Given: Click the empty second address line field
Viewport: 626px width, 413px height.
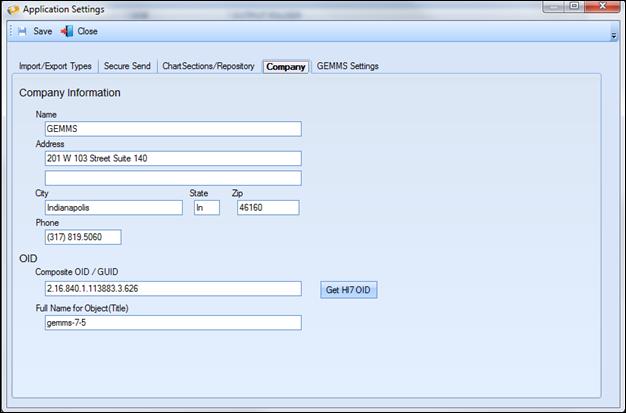Looking at the screenshot, I should pyautogui.click(x=172, y=178).
